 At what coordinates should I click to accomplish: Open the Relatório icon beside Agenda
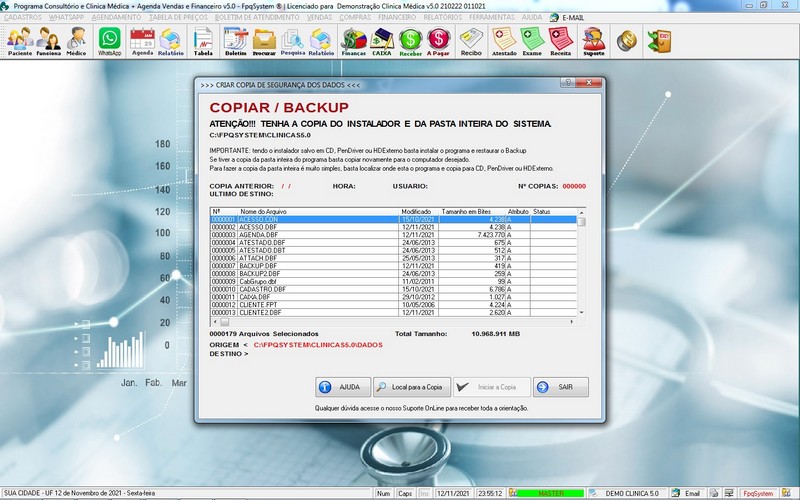(x=170, y=41)
